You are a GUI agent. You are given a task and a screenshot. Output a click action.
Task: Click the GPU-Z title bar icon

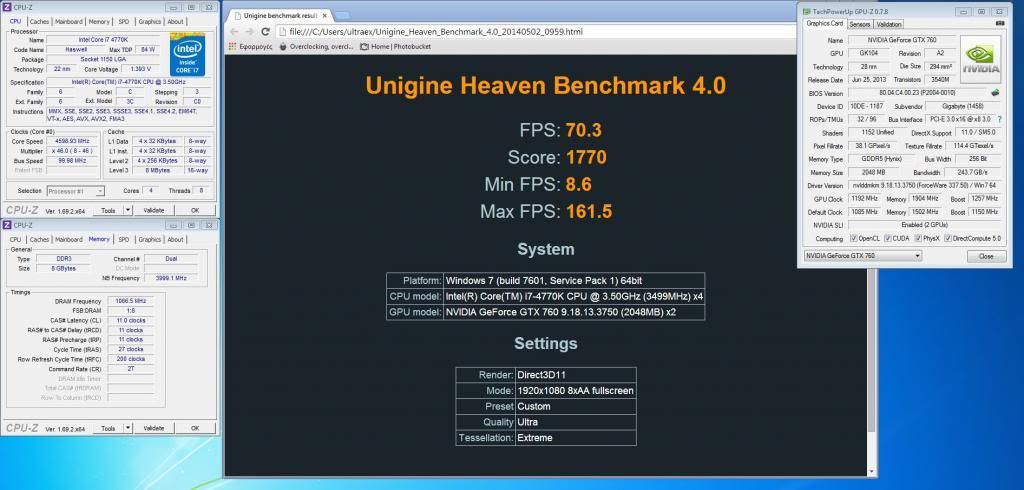pyautogui.click(x=807, y=11)
